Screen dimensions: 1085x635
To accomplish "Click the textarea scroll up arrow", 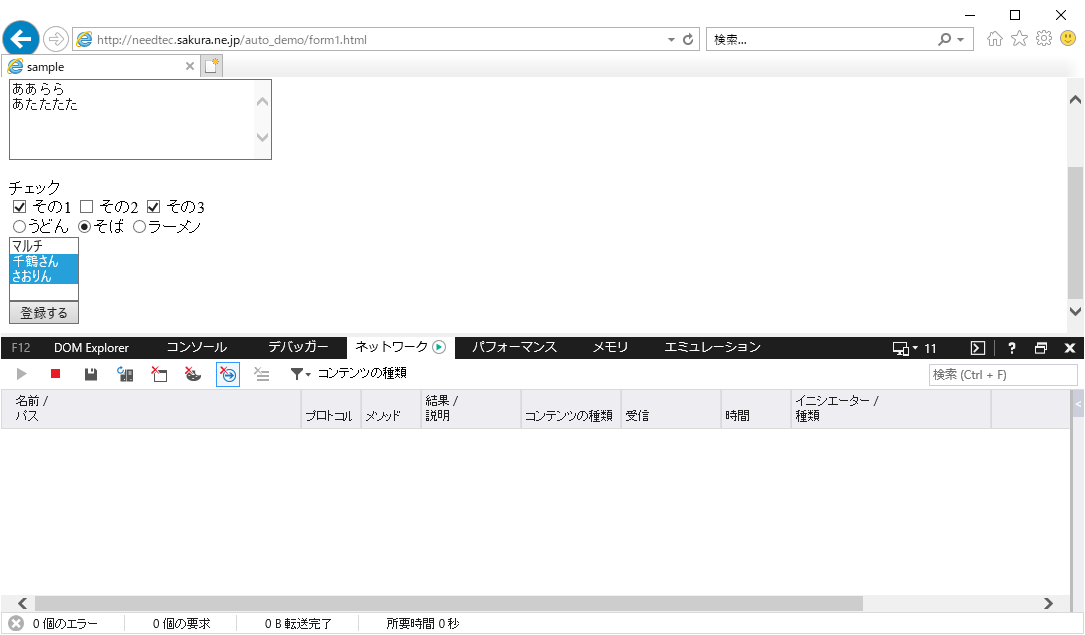I will pos(262,102).
